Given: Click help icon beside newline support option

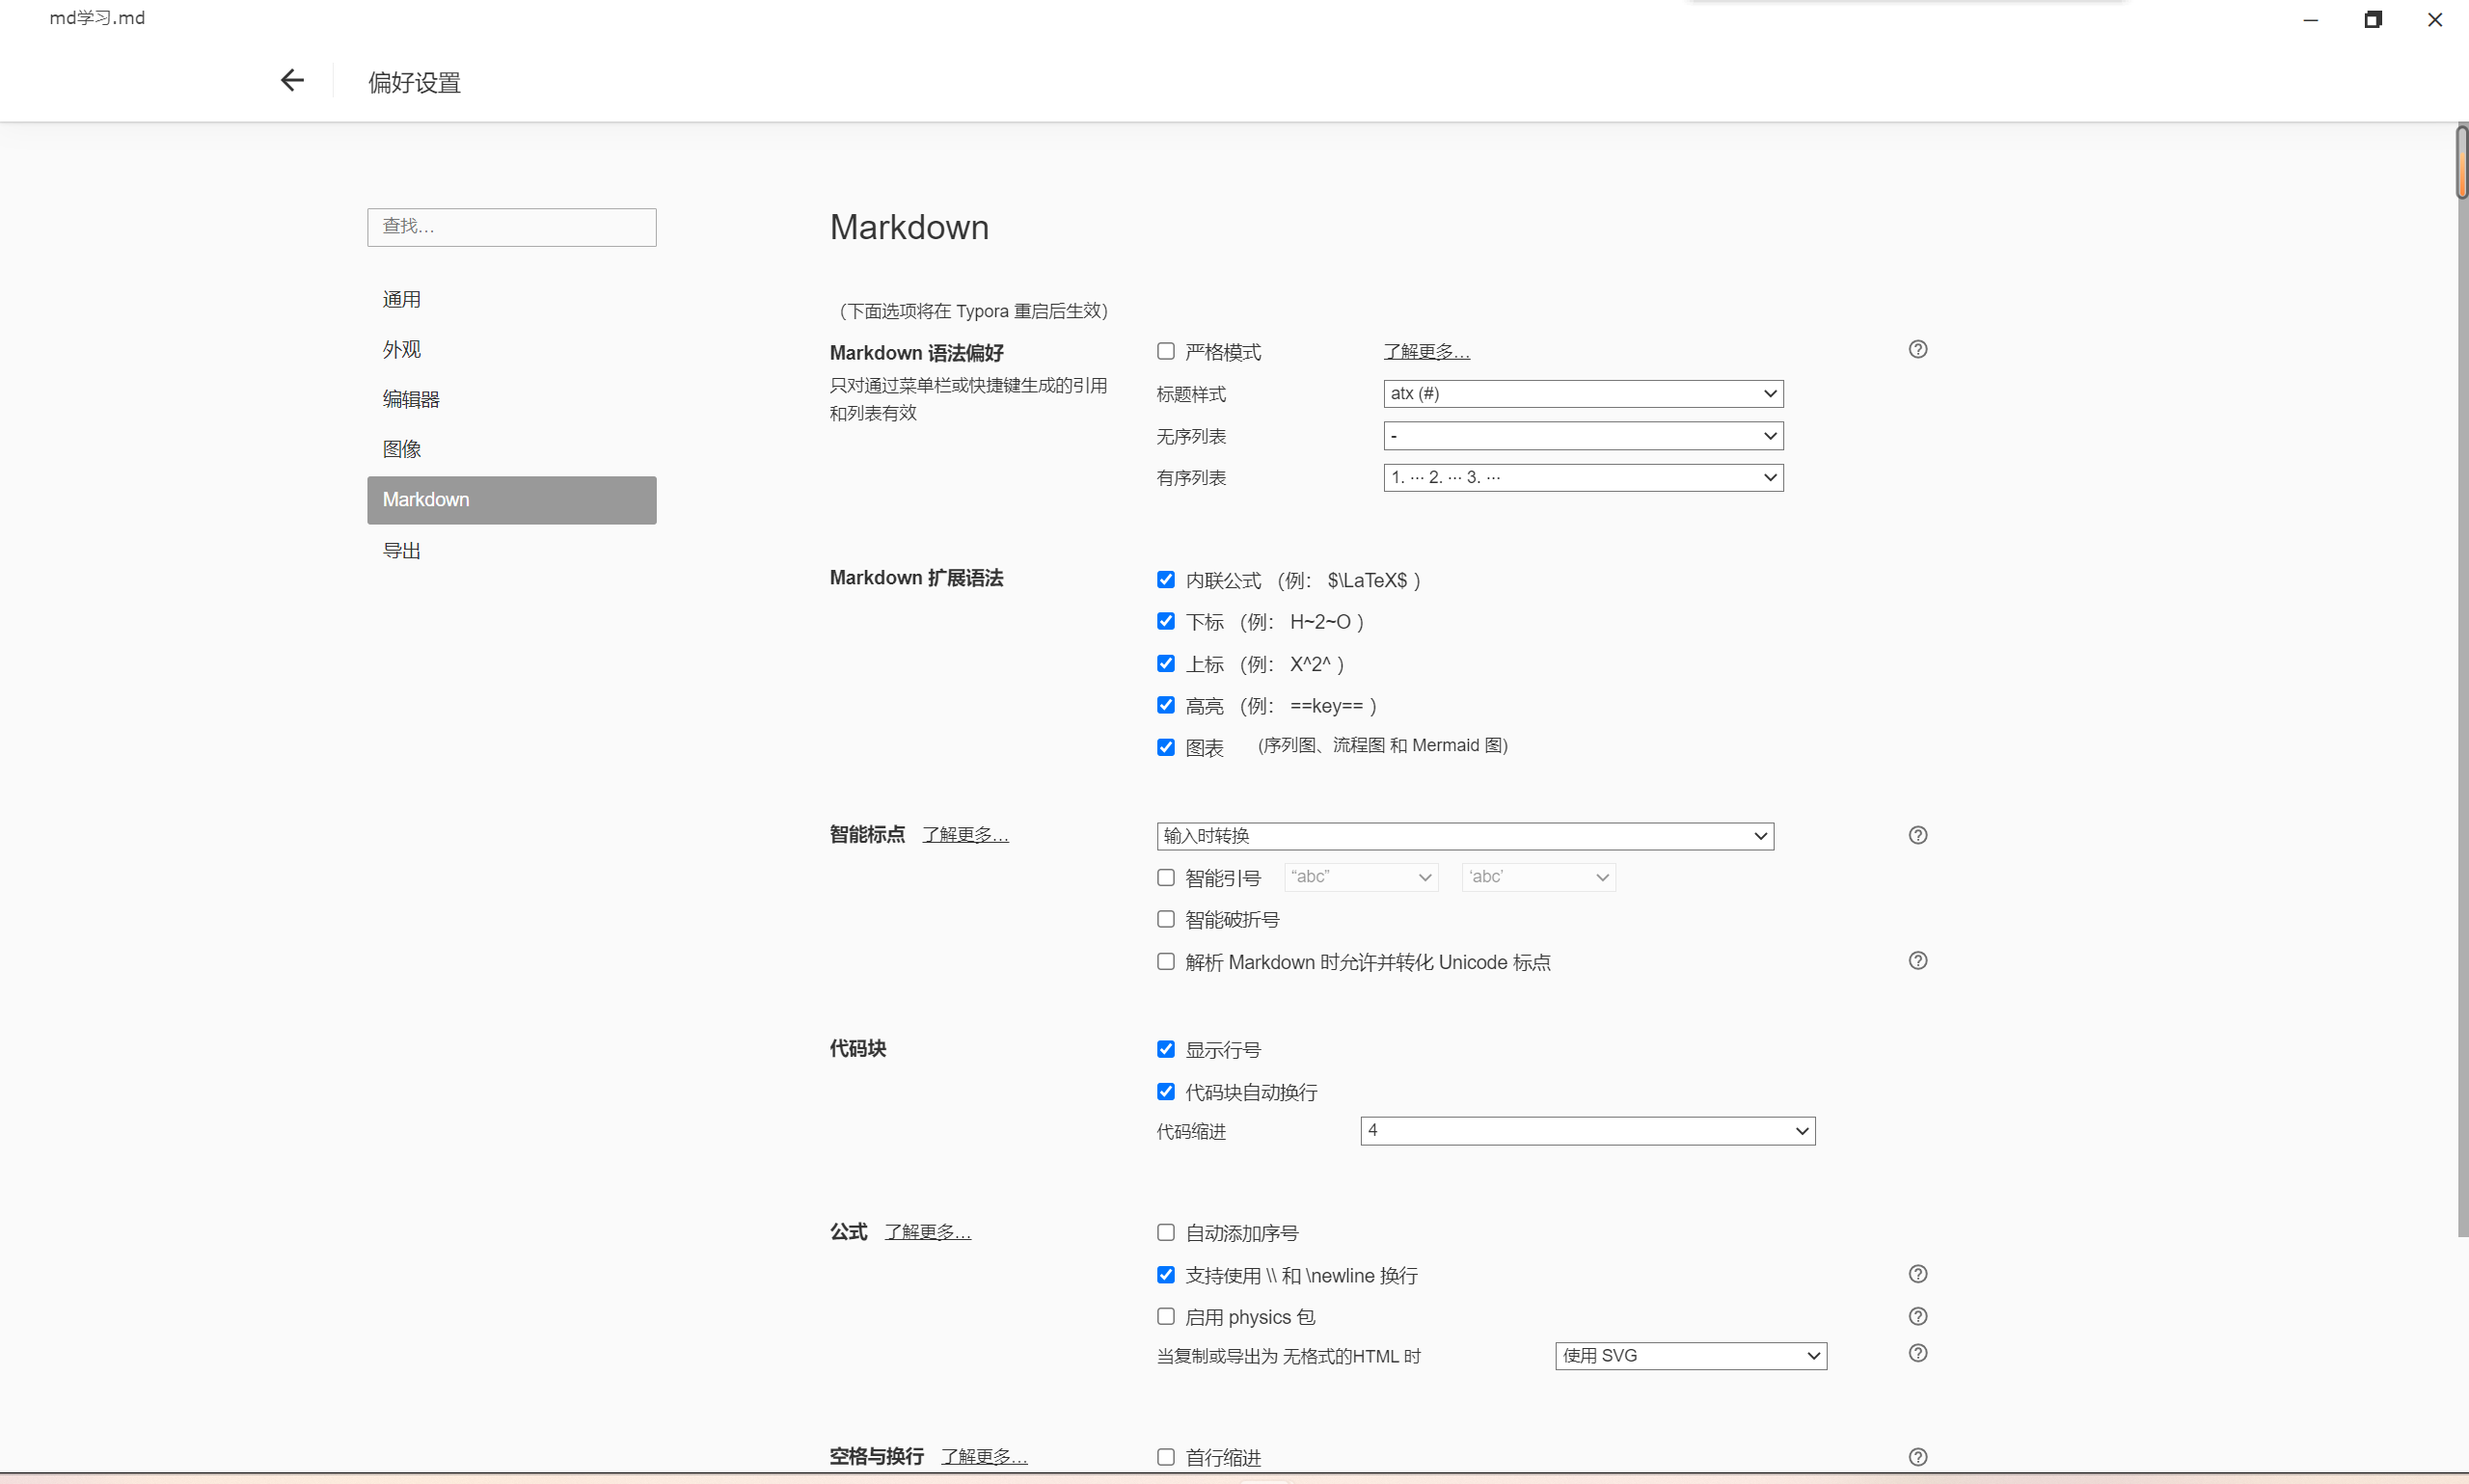Looking at the screenshot, I should click(x=1917, y=1273).
